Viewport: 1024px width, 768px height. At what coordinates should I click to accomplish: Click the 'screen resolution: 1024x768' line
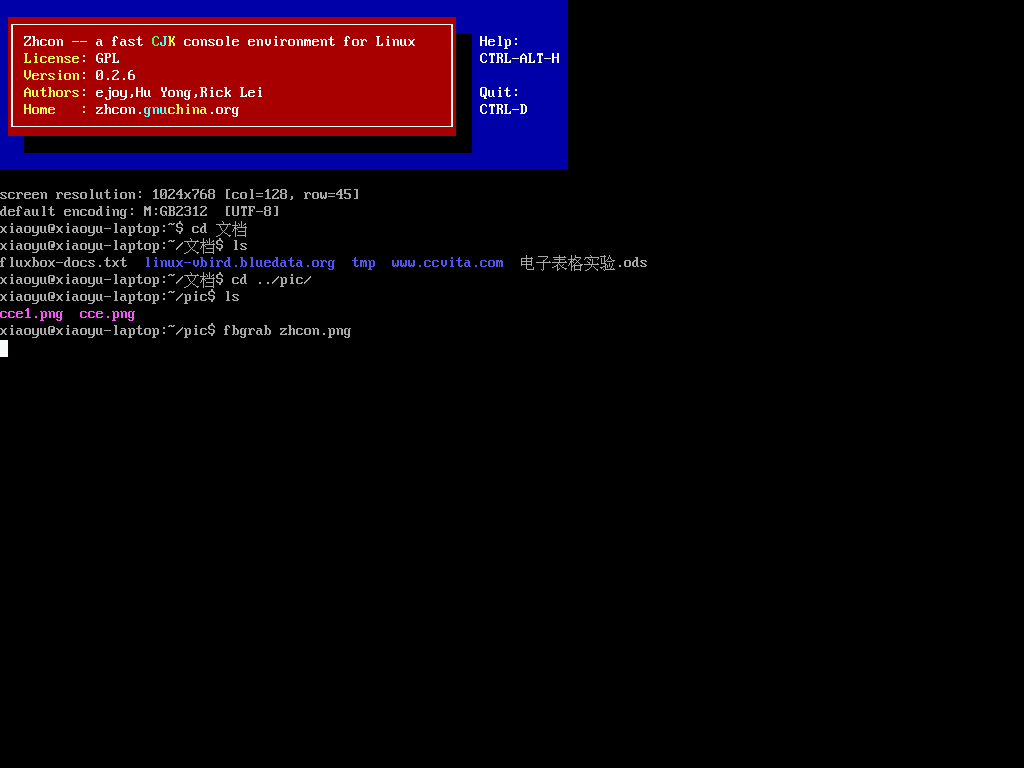[180, 195]
